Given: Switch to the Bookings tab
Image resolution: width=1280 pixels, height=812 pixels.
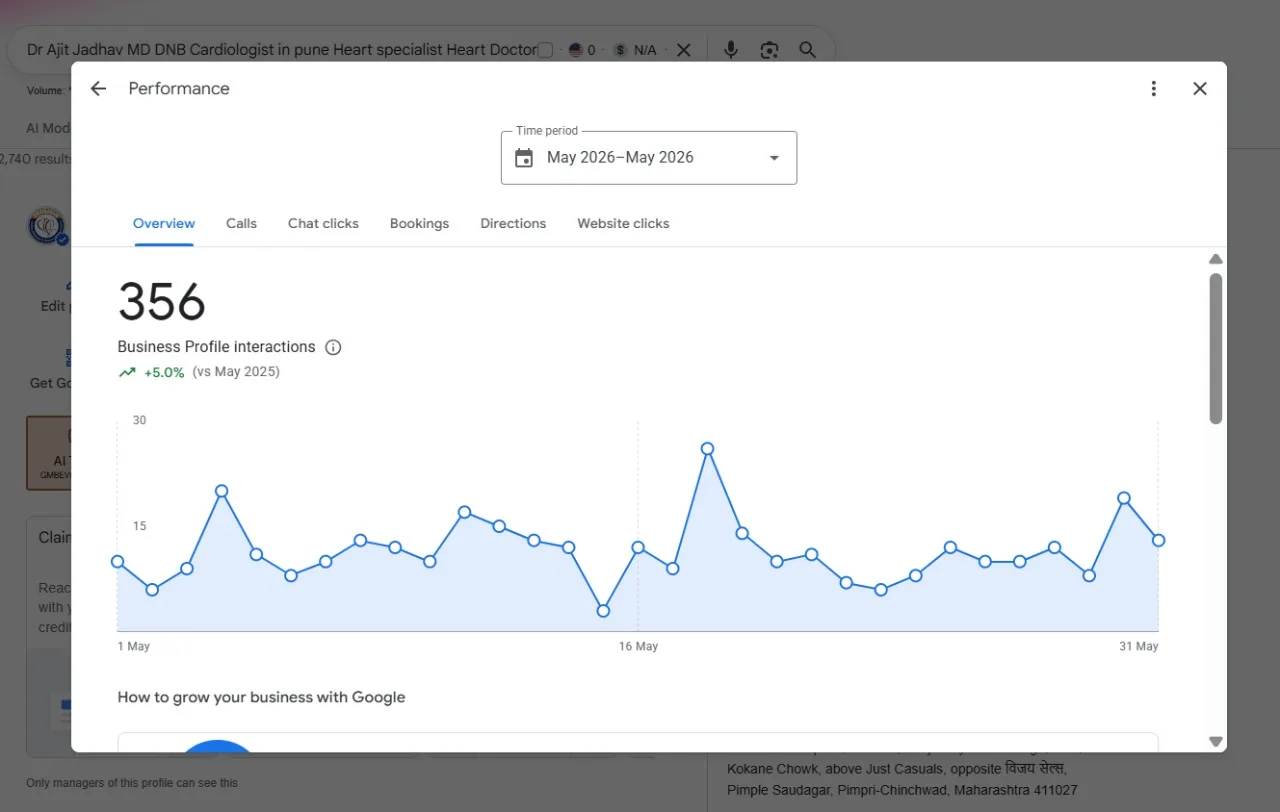Looking at the screenshot, I should click(x=419, y=224).
